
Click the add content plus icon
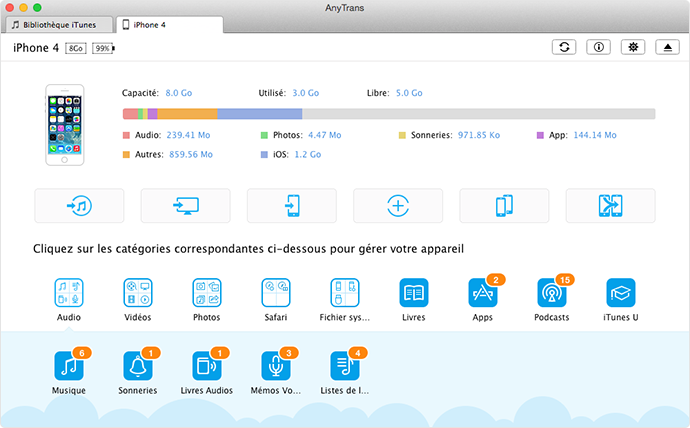[x=398, y=206]
